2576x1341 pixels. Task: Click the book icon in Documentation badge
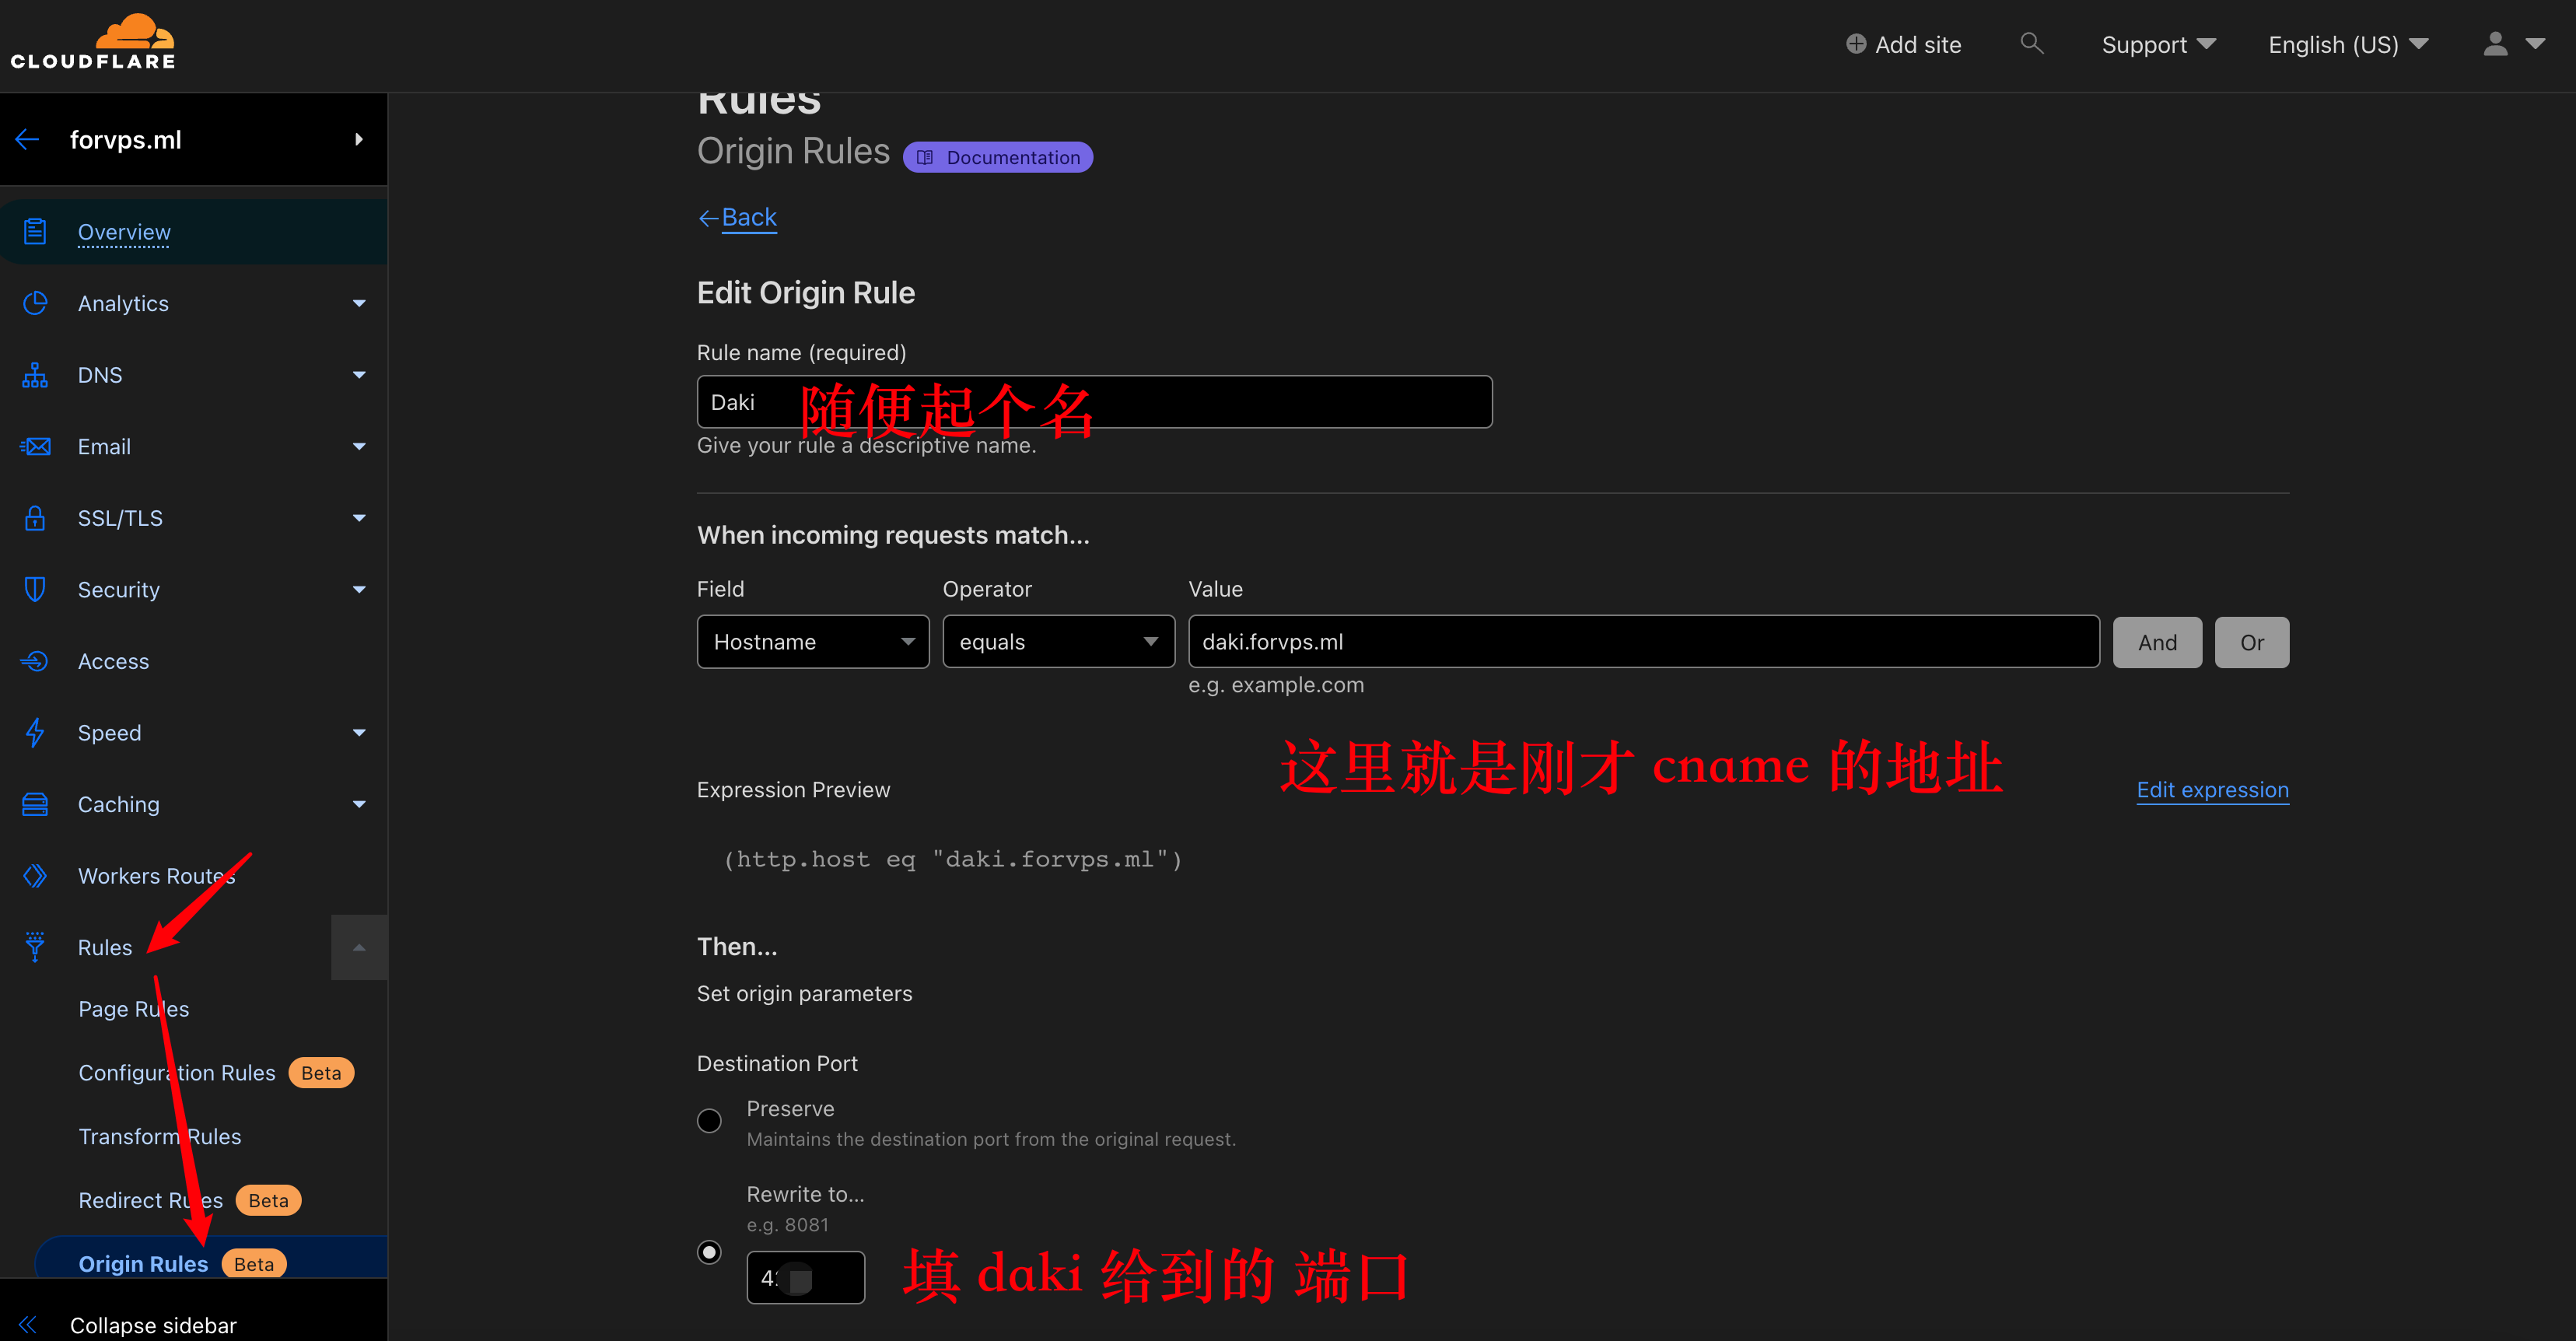[x=925, y=157]
